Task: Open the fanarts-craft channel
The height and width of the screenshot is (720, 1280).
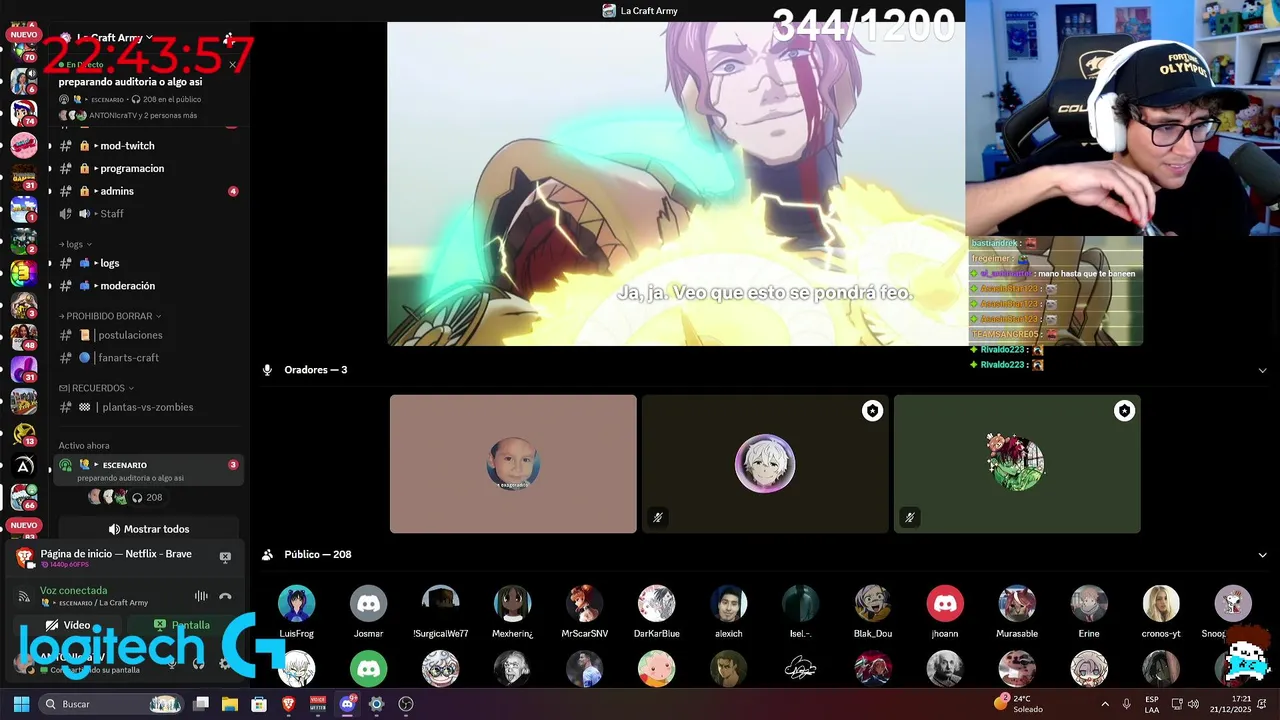Action: [x=144, y=358]
